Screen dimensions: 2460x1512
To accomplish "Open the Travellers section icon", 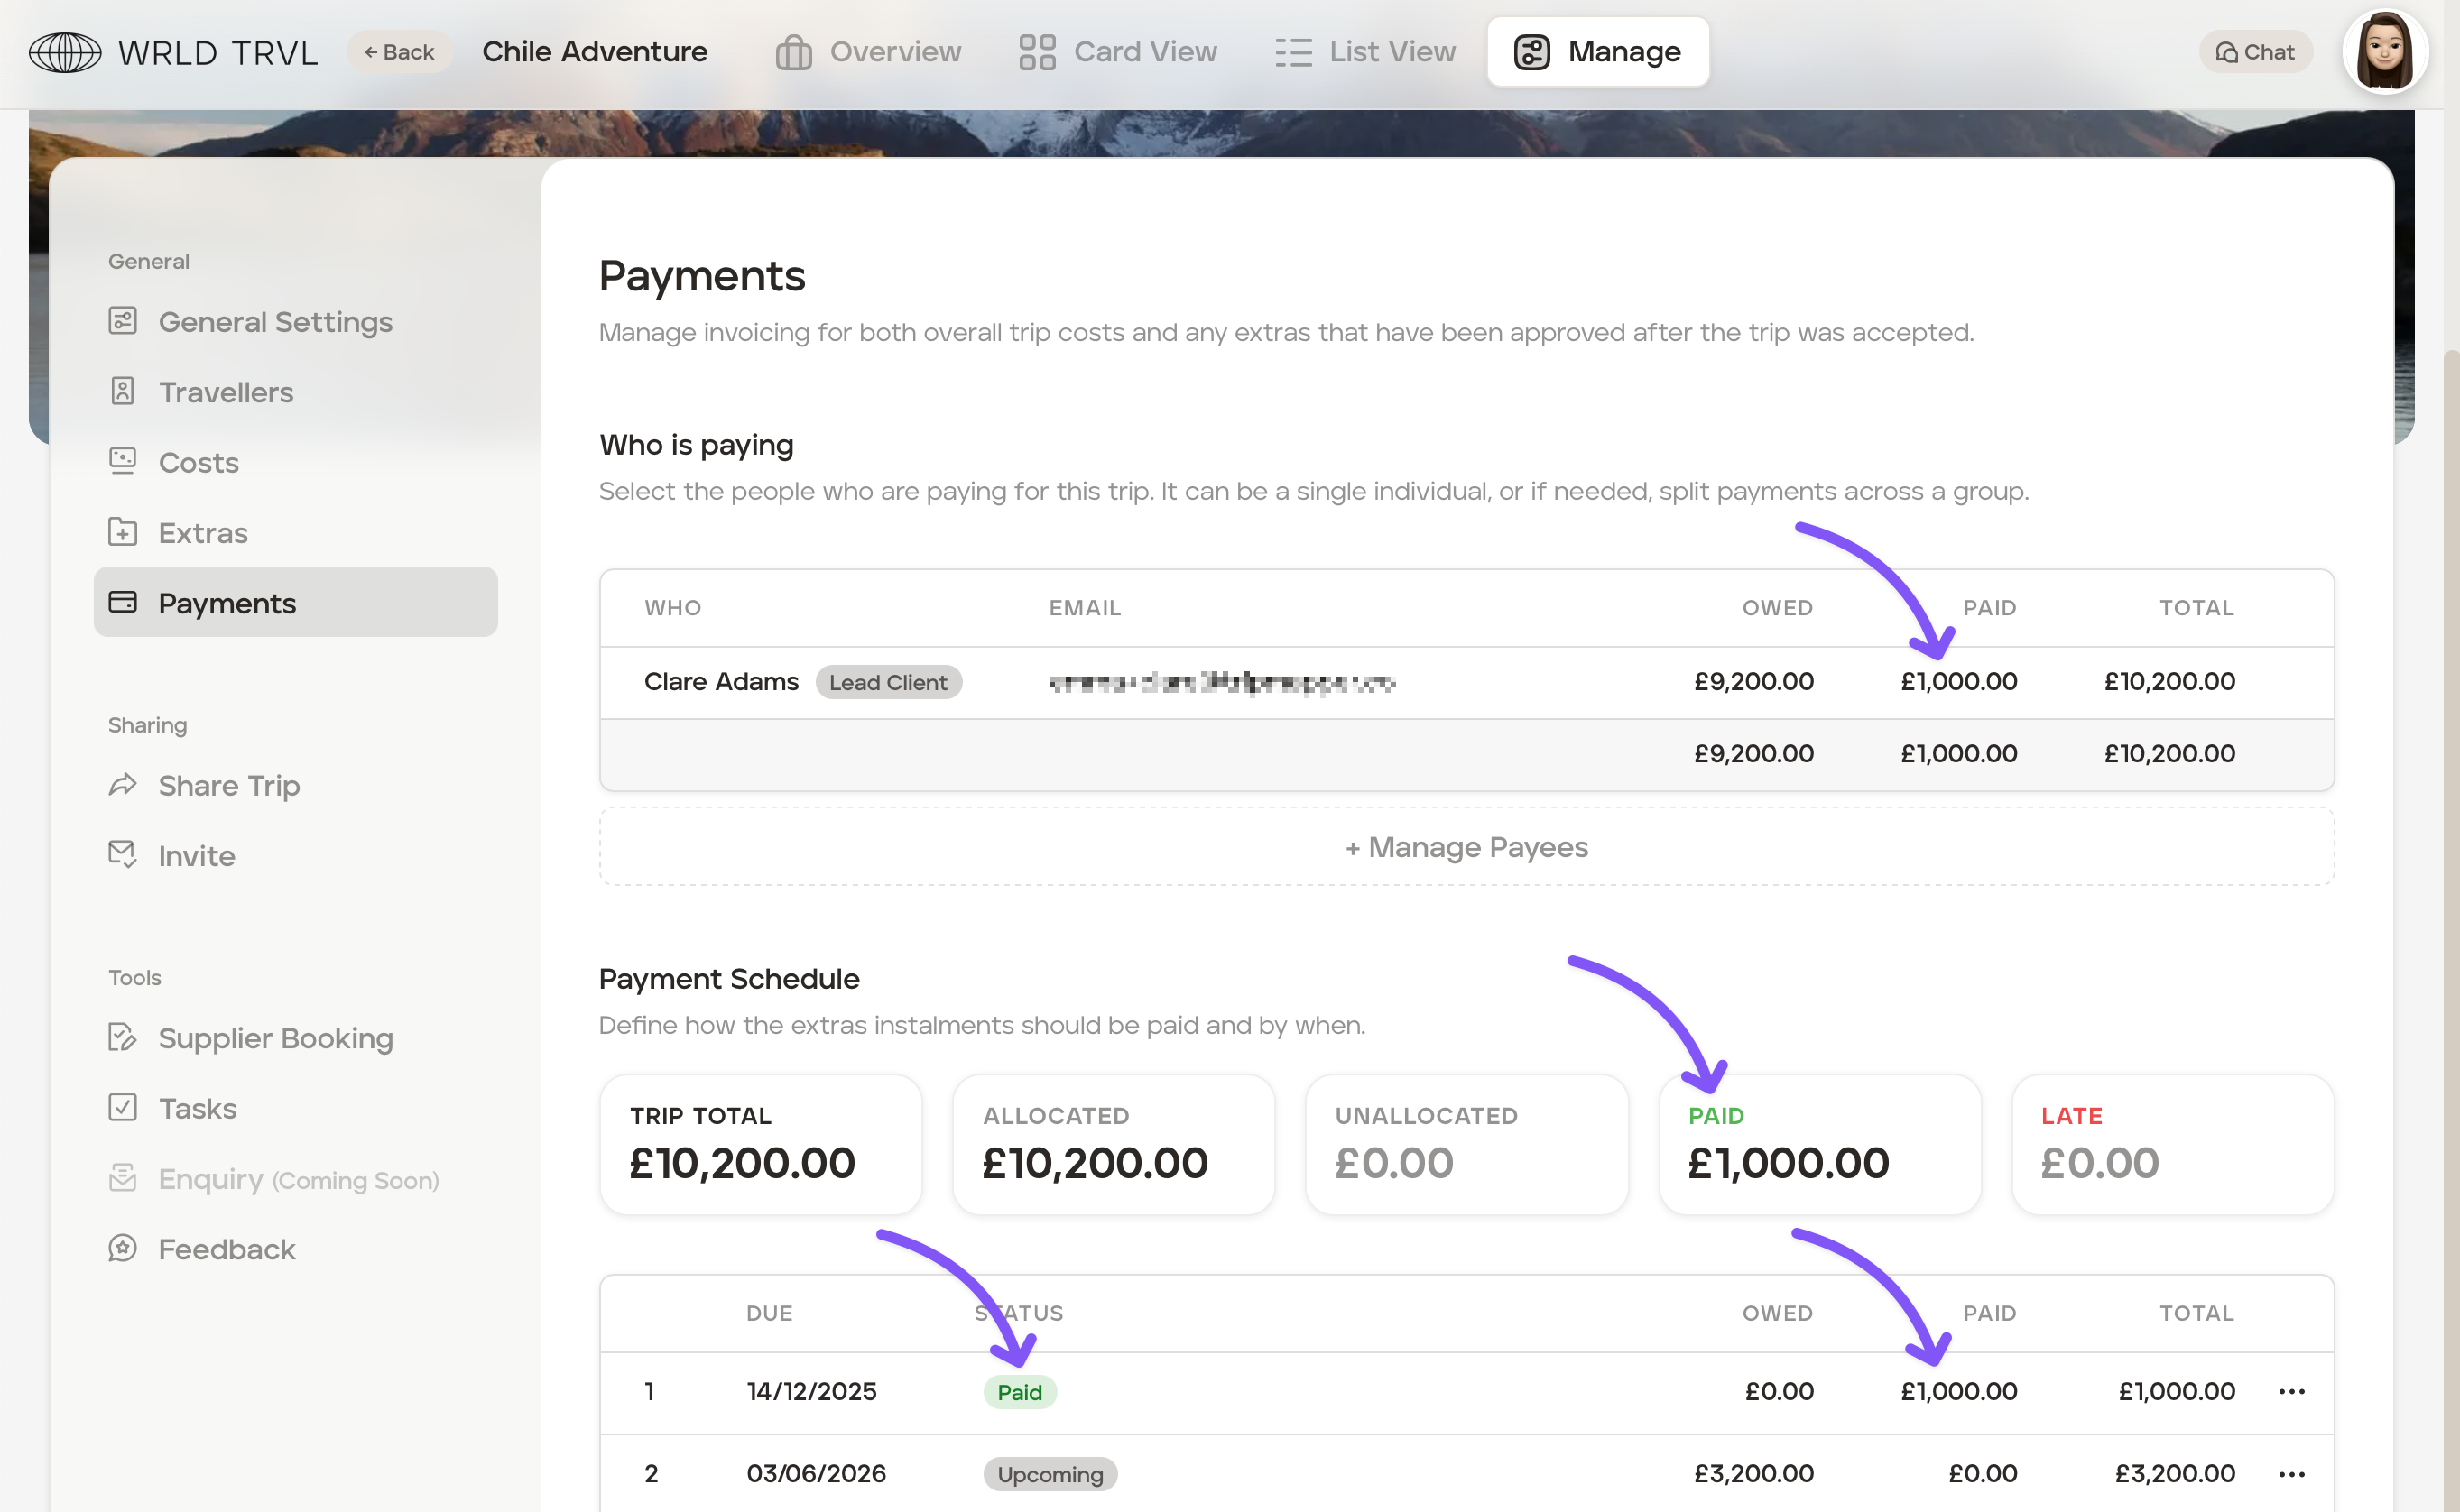I will point(122,391).
